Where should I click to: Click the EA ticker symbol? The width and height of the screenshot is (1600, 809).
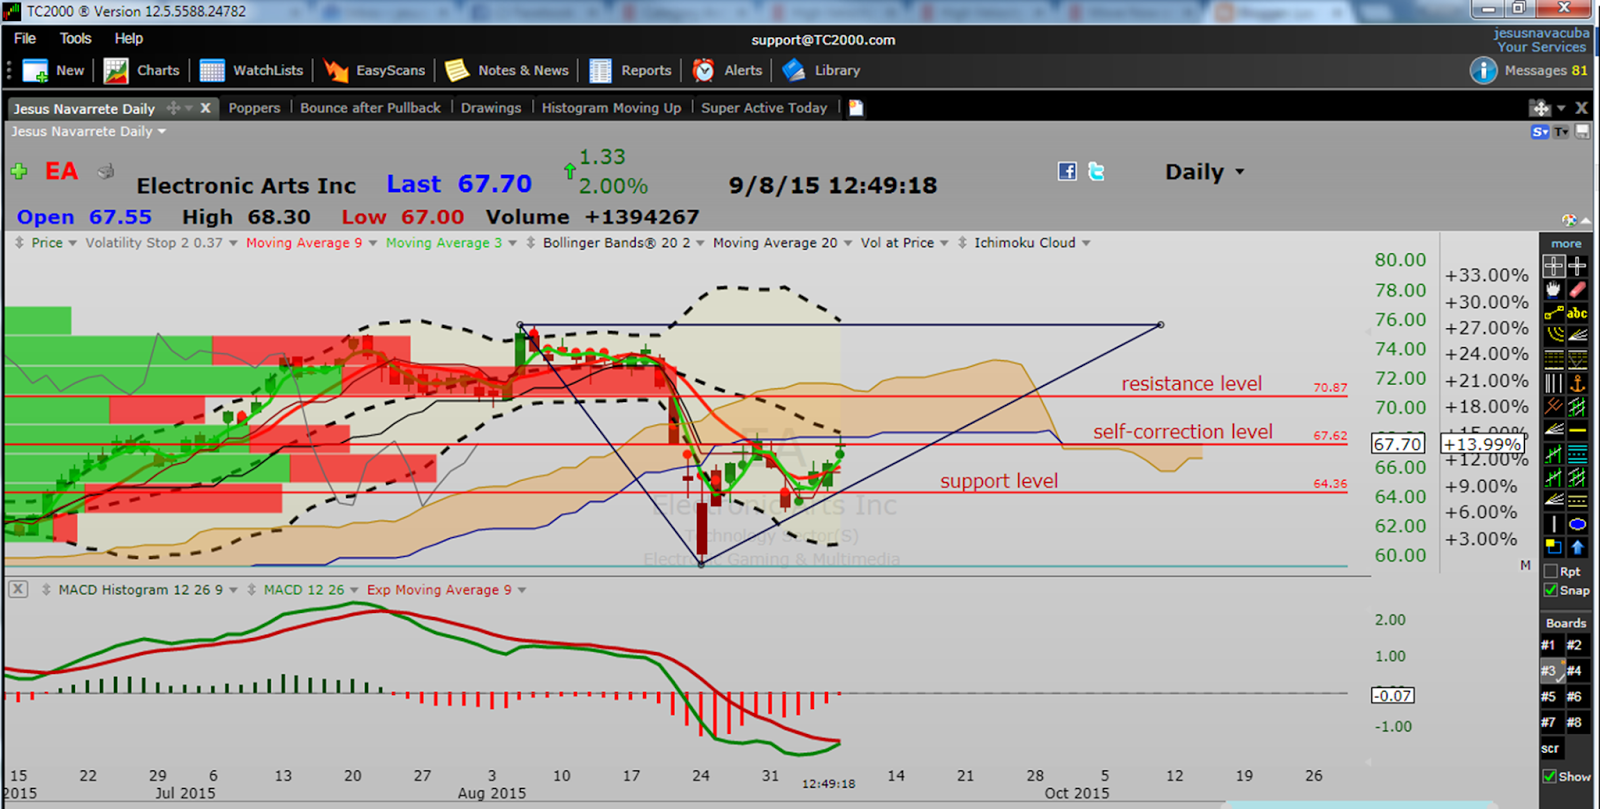(62, 171)
